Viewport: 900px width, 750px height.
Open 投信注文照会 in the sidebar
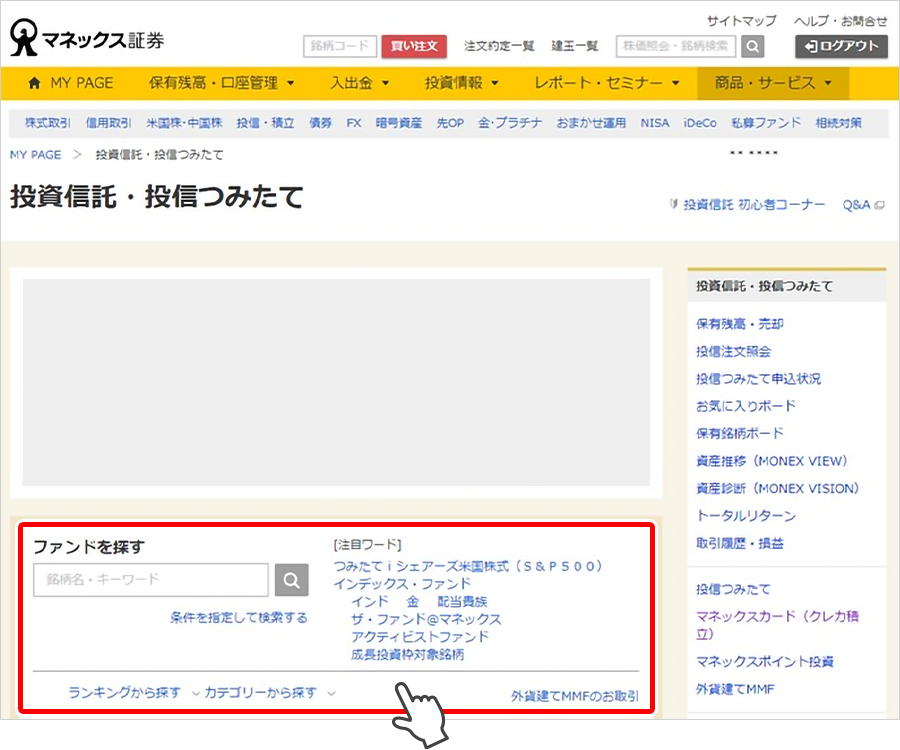(x=734, y=352)
